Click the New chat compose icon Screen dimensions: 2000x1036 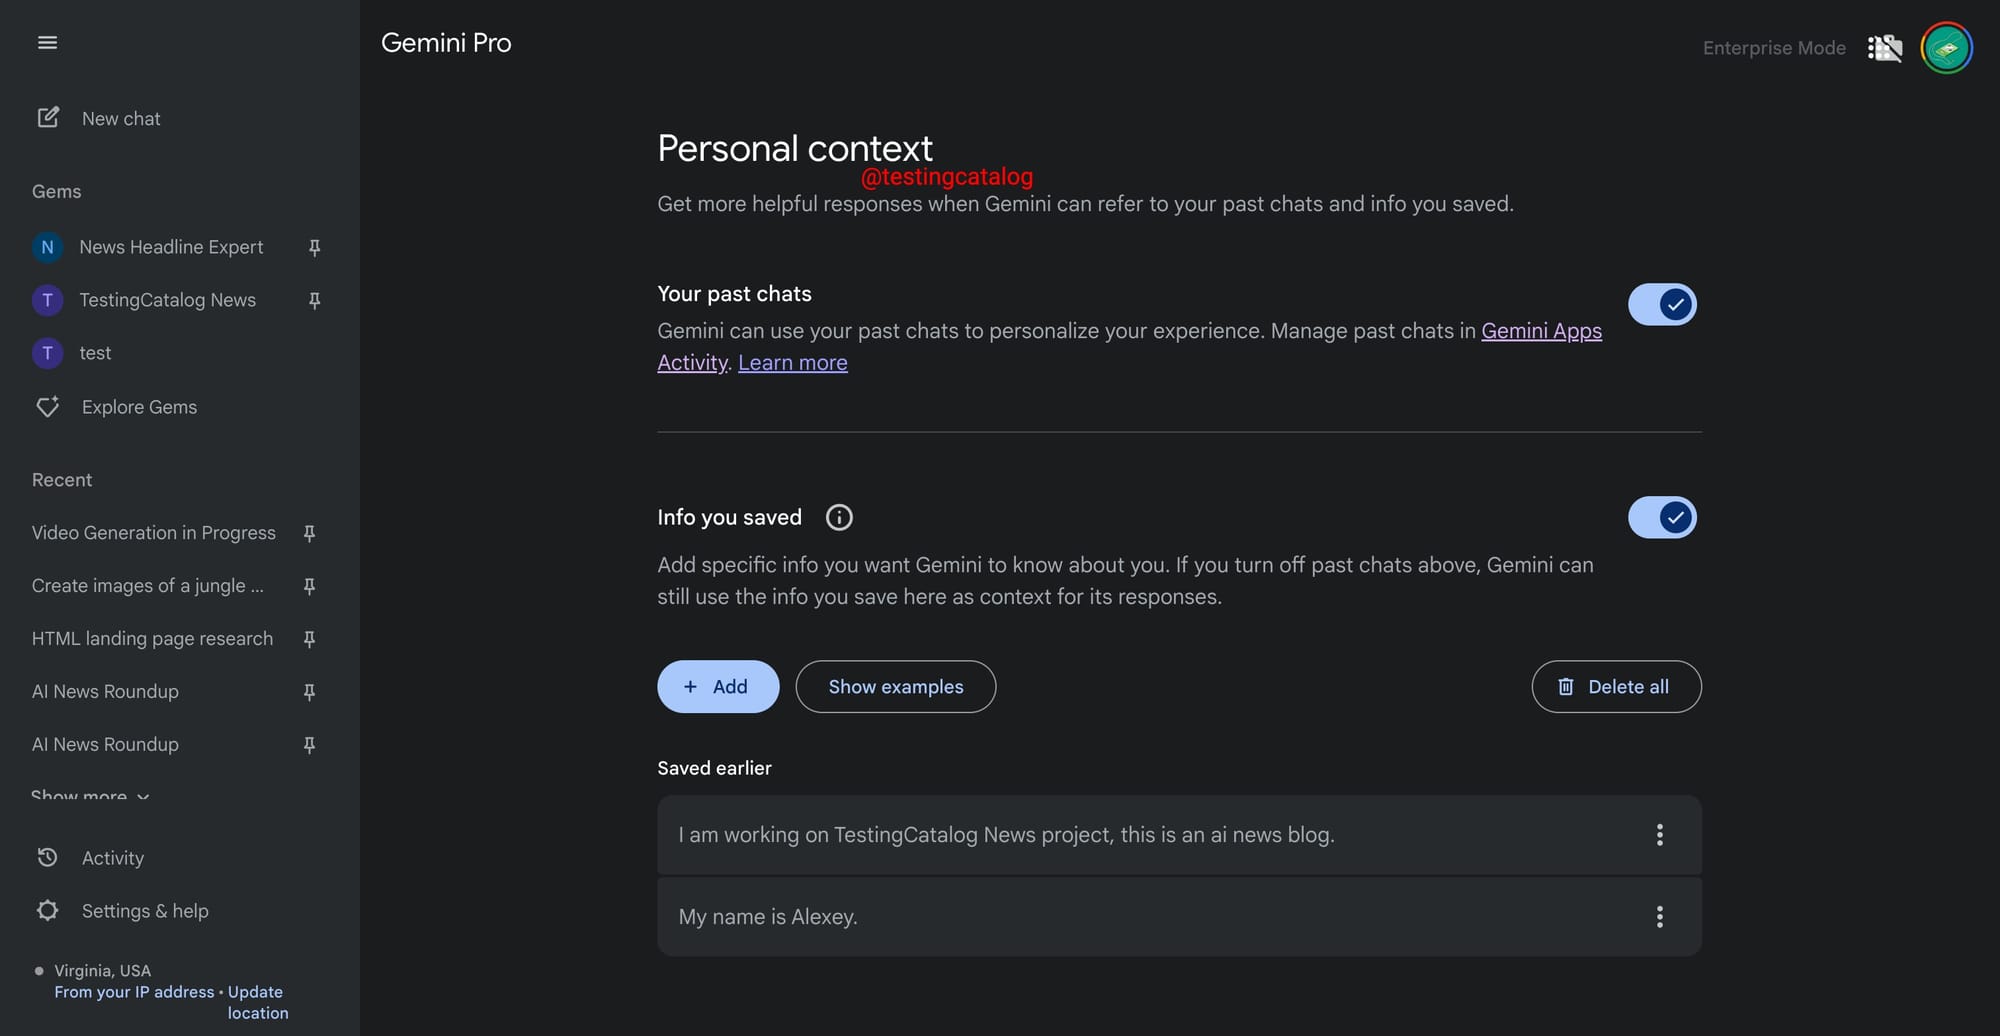click(x=48, y=118)
